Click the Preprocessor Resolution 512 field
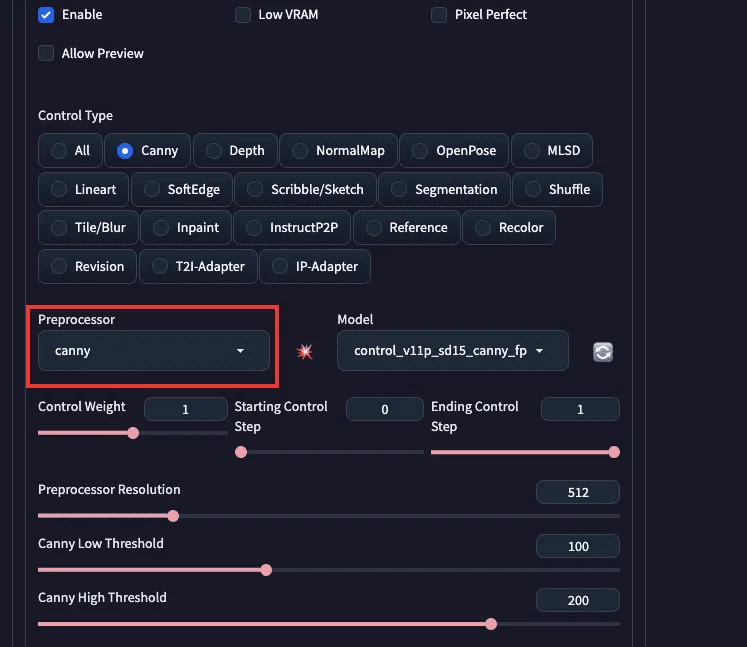747x647 pixels. pyautogui.click(x=578, y=492)
